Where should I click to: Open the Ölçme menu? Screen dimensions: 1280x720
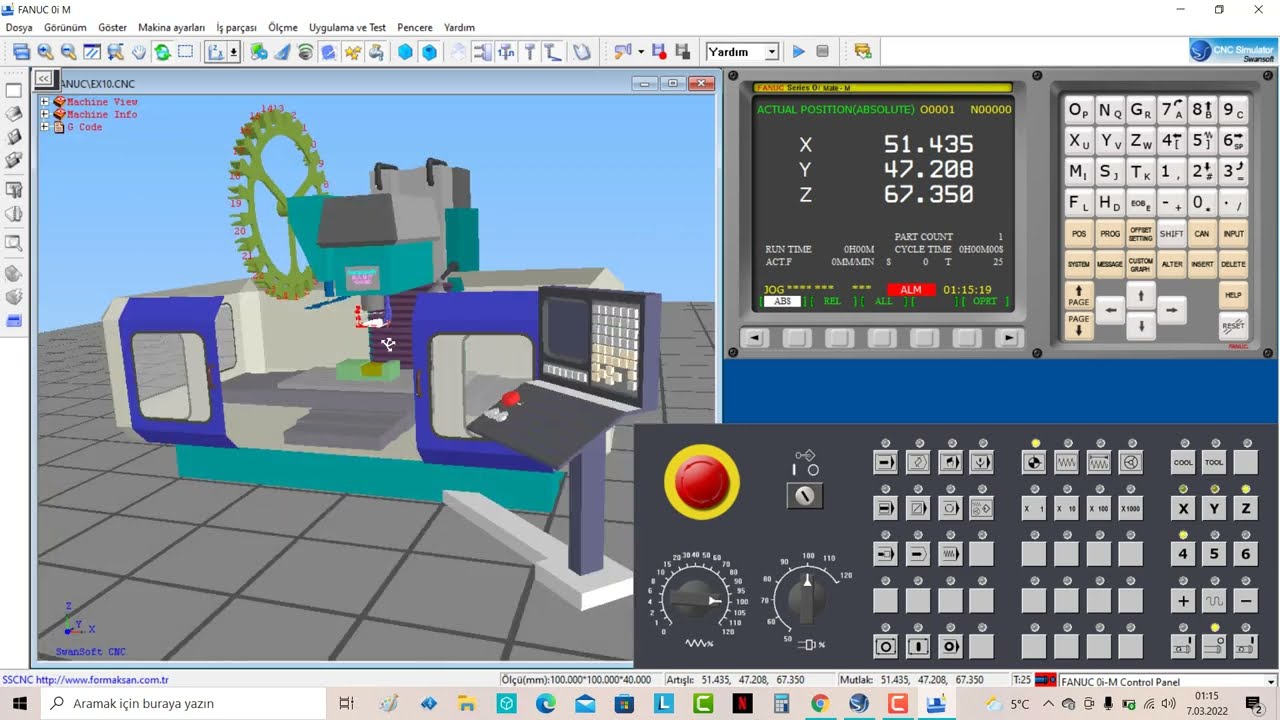pos(283,28)
